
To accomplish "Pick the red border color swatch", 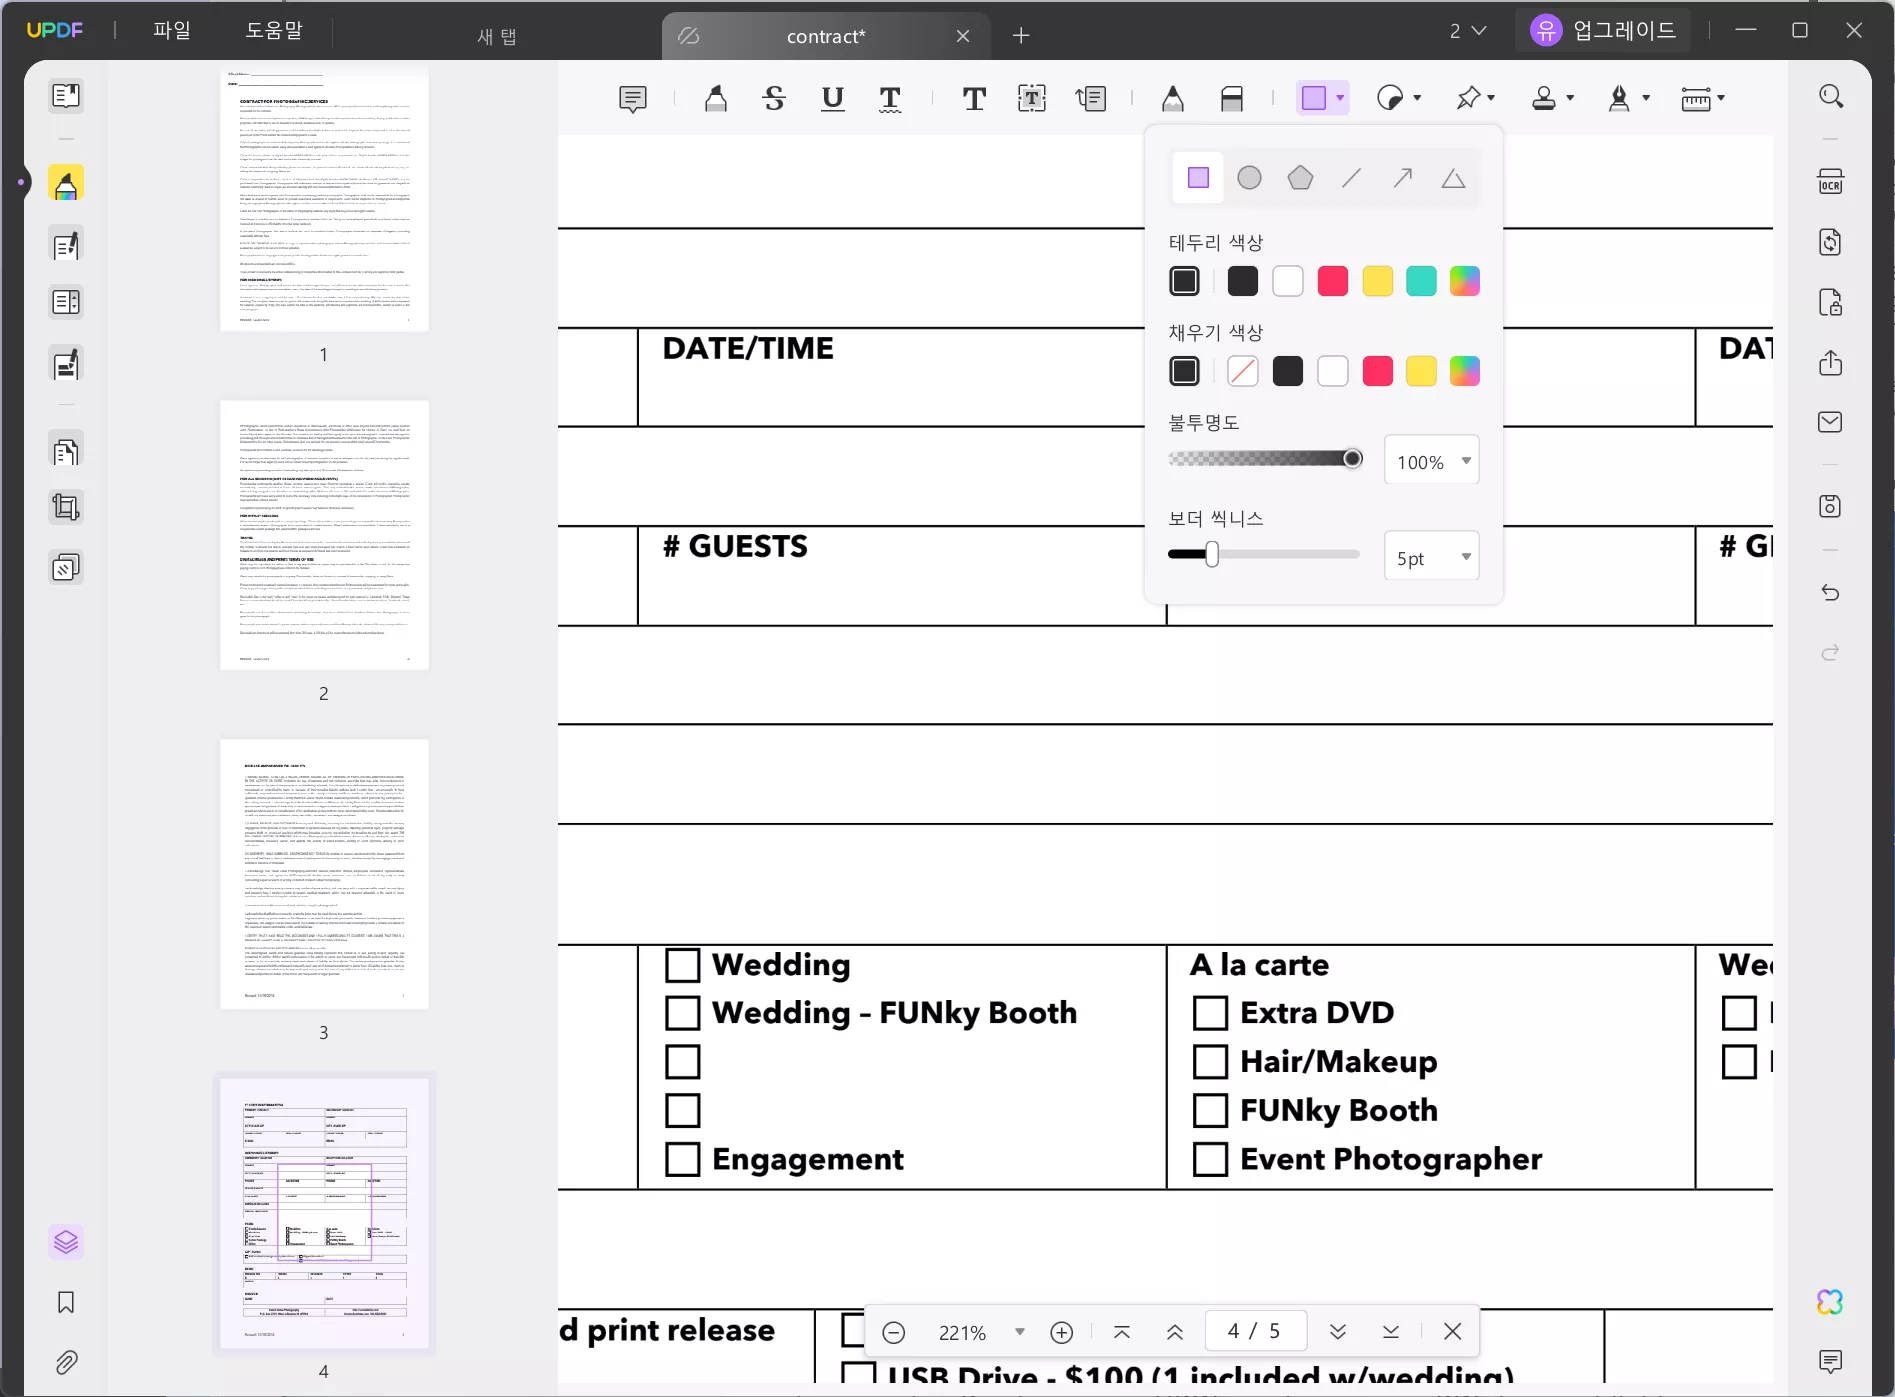I will point(1333,282).
